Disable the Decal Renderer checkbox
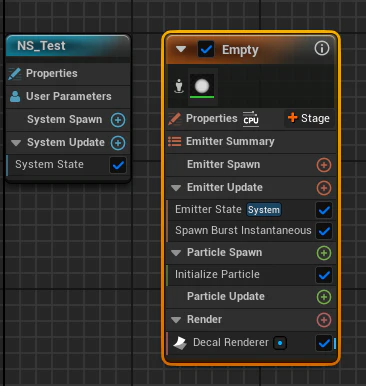The image size is (366, 386). pyautogui.click(x=324, y=343)
